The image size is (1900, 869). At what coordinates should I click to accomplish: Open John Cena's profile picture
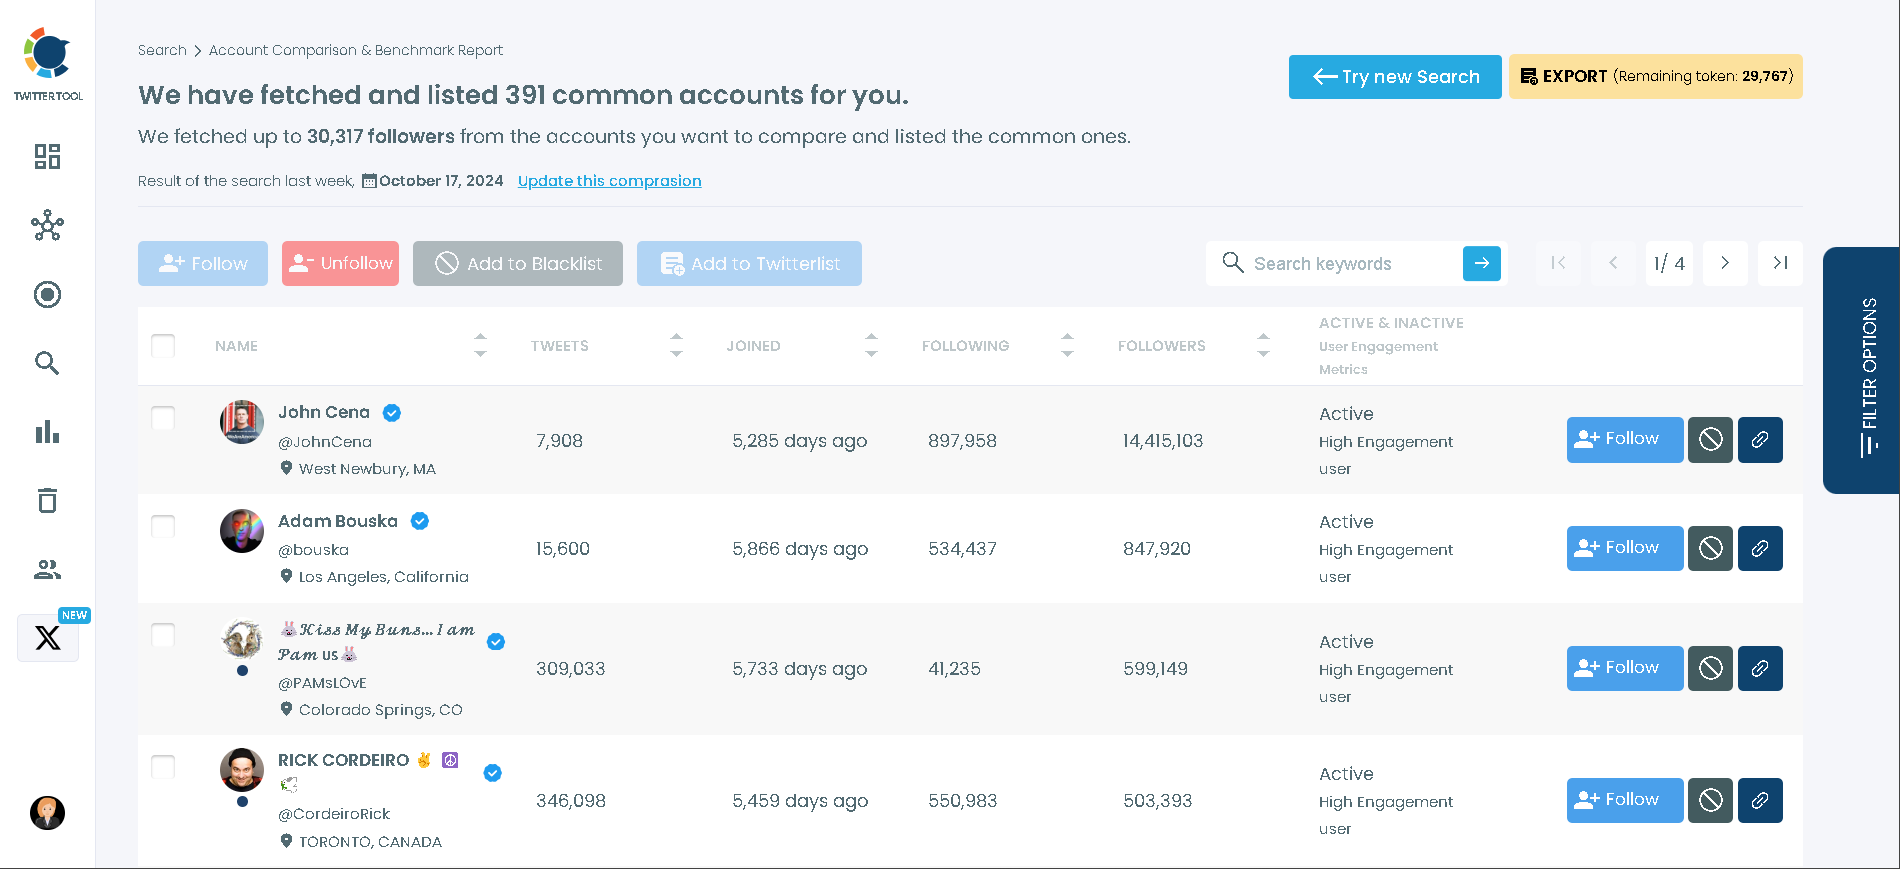coord(242,422)
